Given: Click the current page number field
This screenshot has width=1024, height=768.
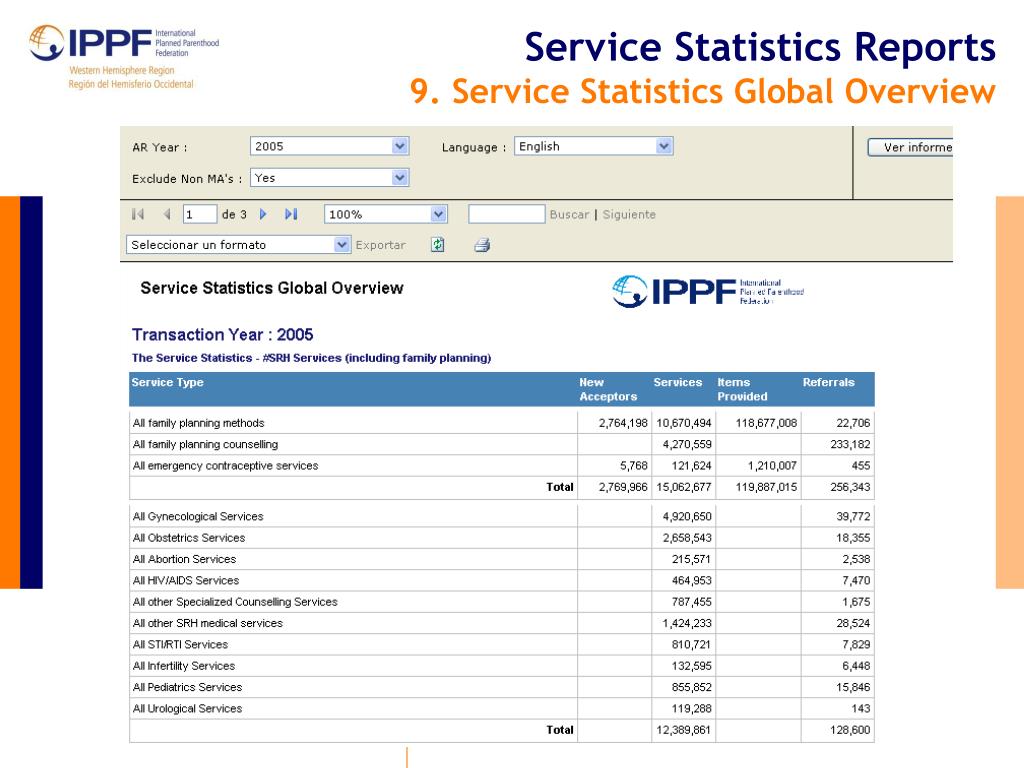Looking at the screenshot, I should click(199, 214).
